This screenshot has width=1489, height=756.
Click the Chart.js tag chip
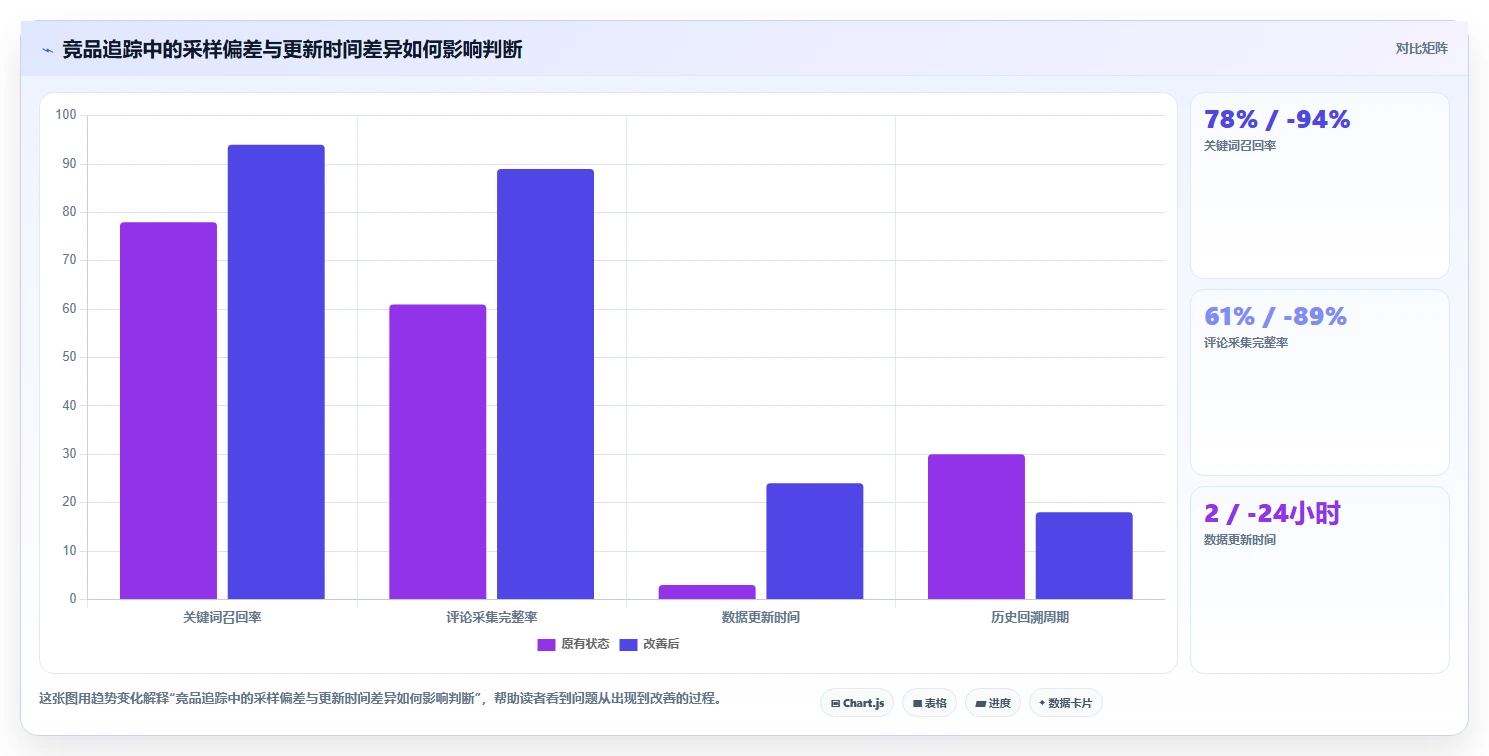coord(857,703)
